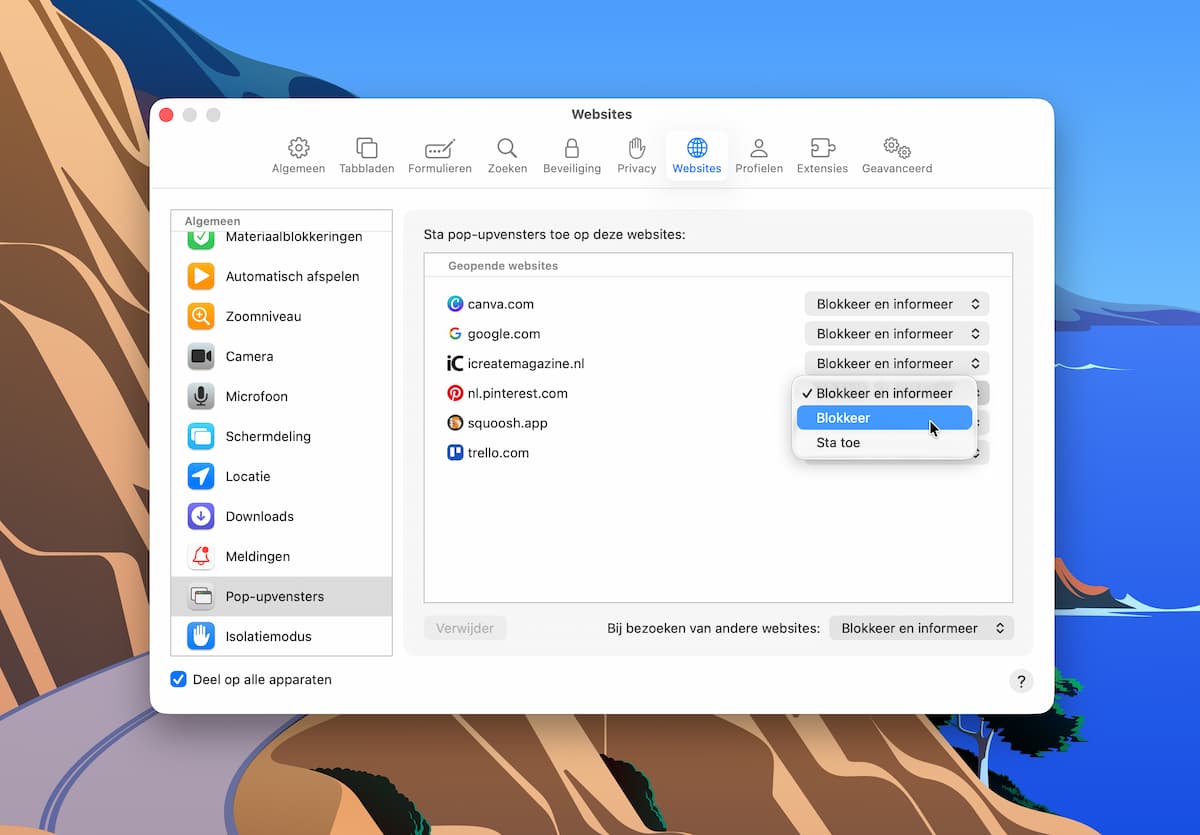Screen dimensions: 1200x835
Task: Click the nl.pinterest.com favicon
Action: [x=455, y=393]
